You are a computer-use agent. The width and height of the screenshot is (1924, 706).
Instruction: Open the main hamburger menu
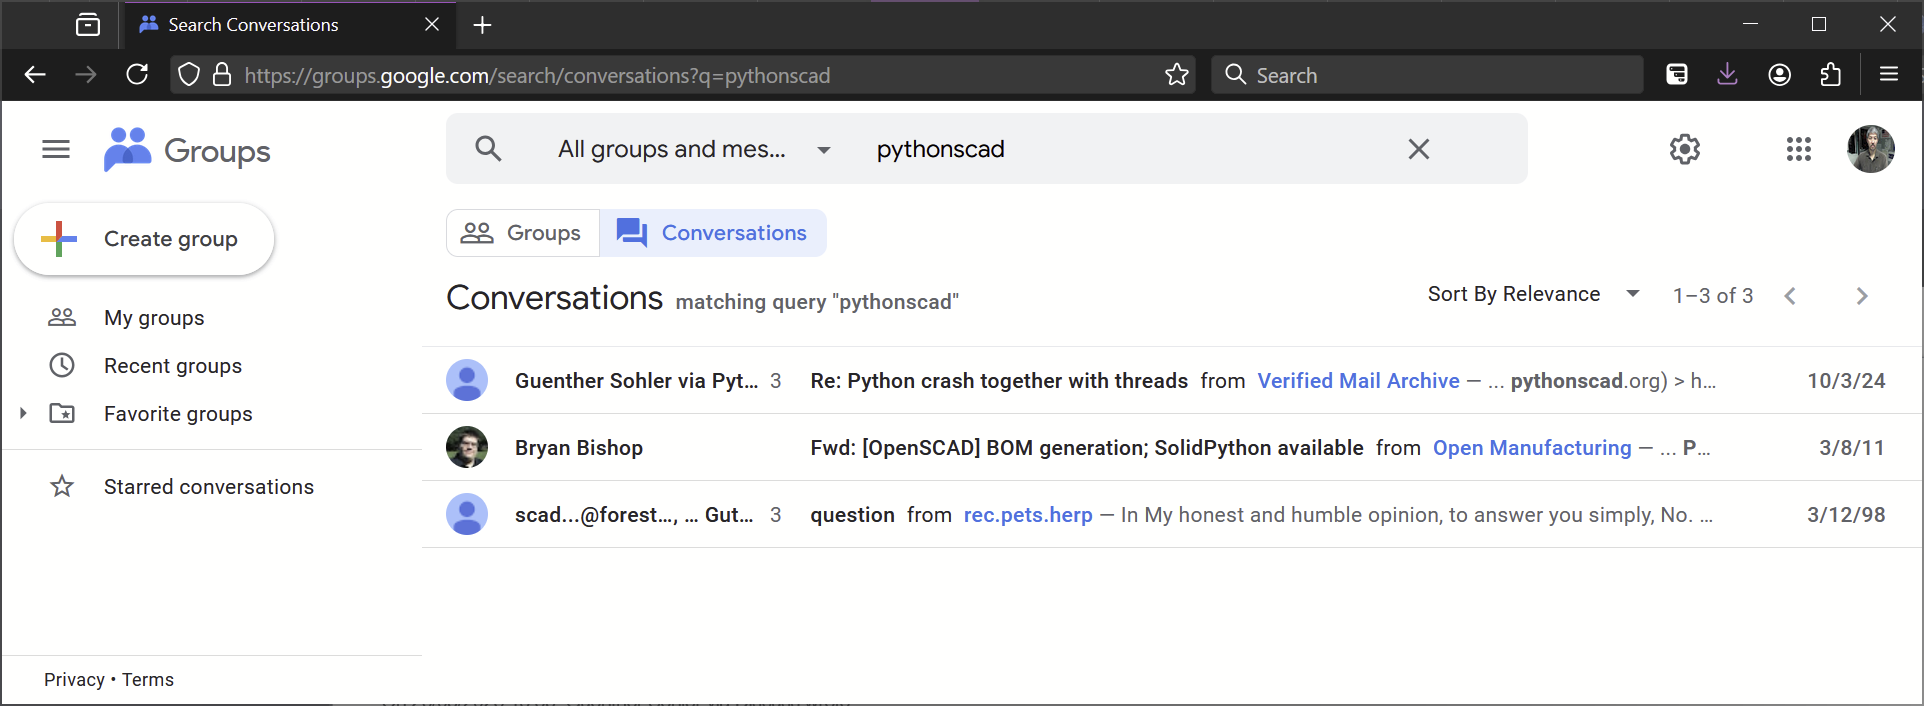coord(56,150)
